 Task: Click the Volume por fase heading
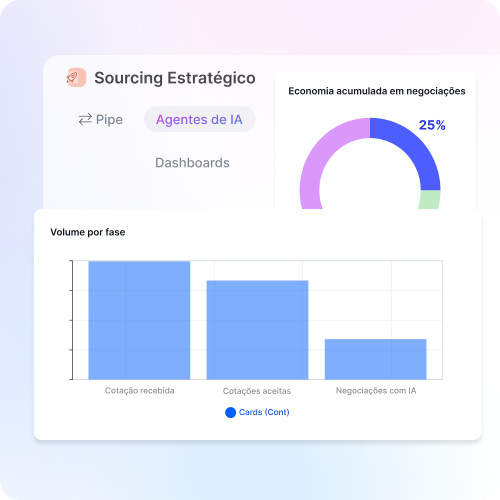click(x=88, y=232)
